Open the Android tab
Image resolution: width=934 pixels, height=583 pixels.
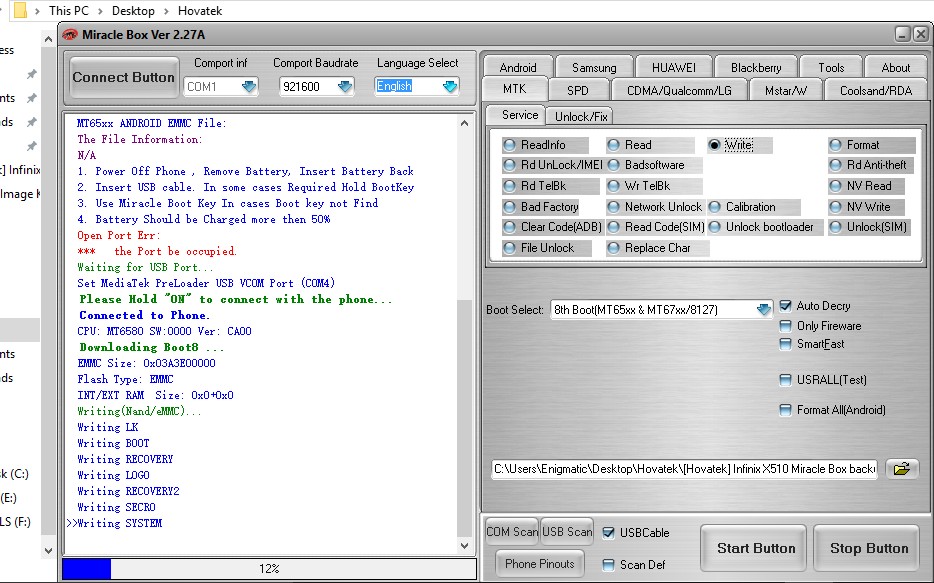point(518,67)
